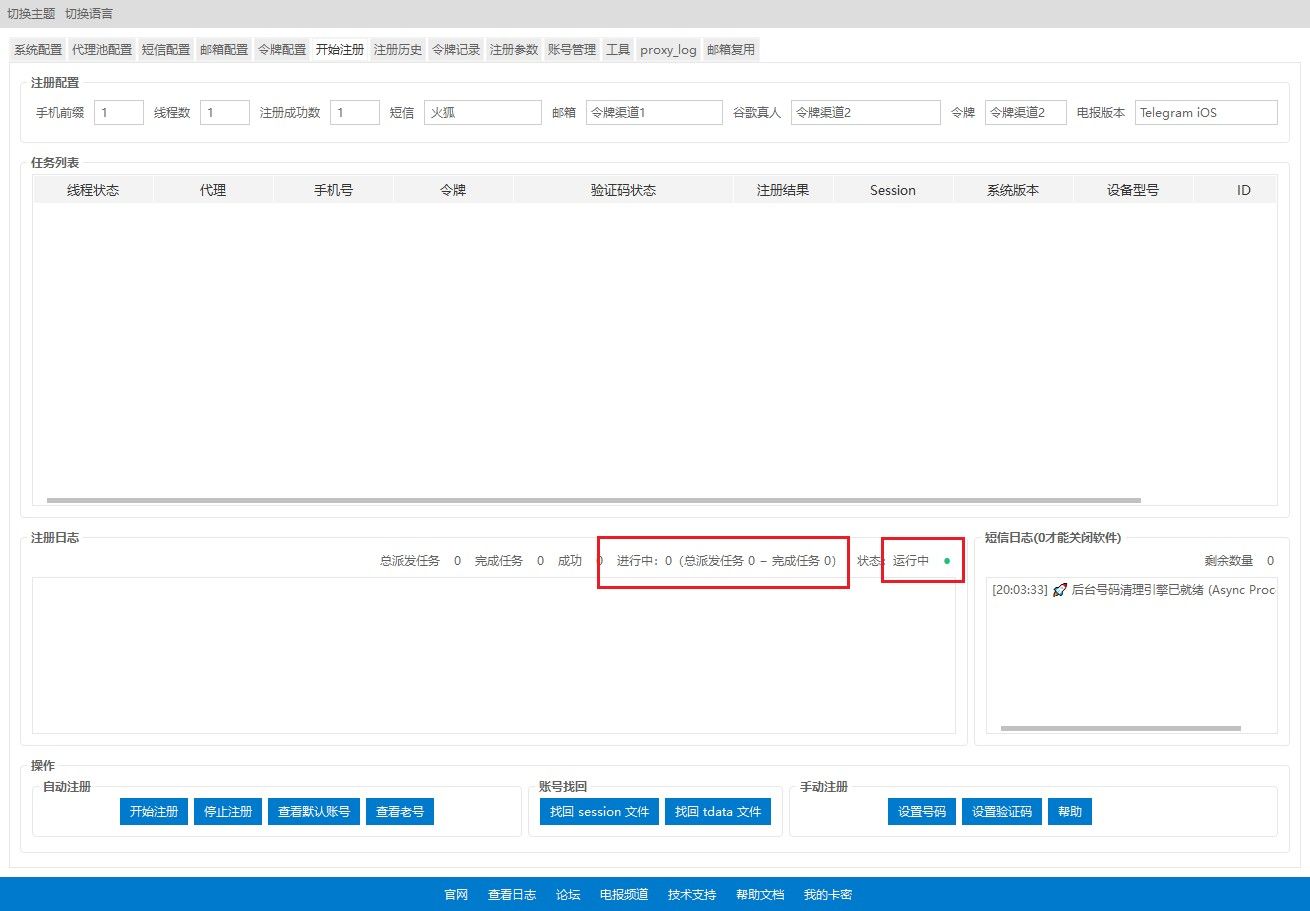Open the 短信 provider dropdown showing 火狐
The image size is (1310, 911).
(482, 113)
